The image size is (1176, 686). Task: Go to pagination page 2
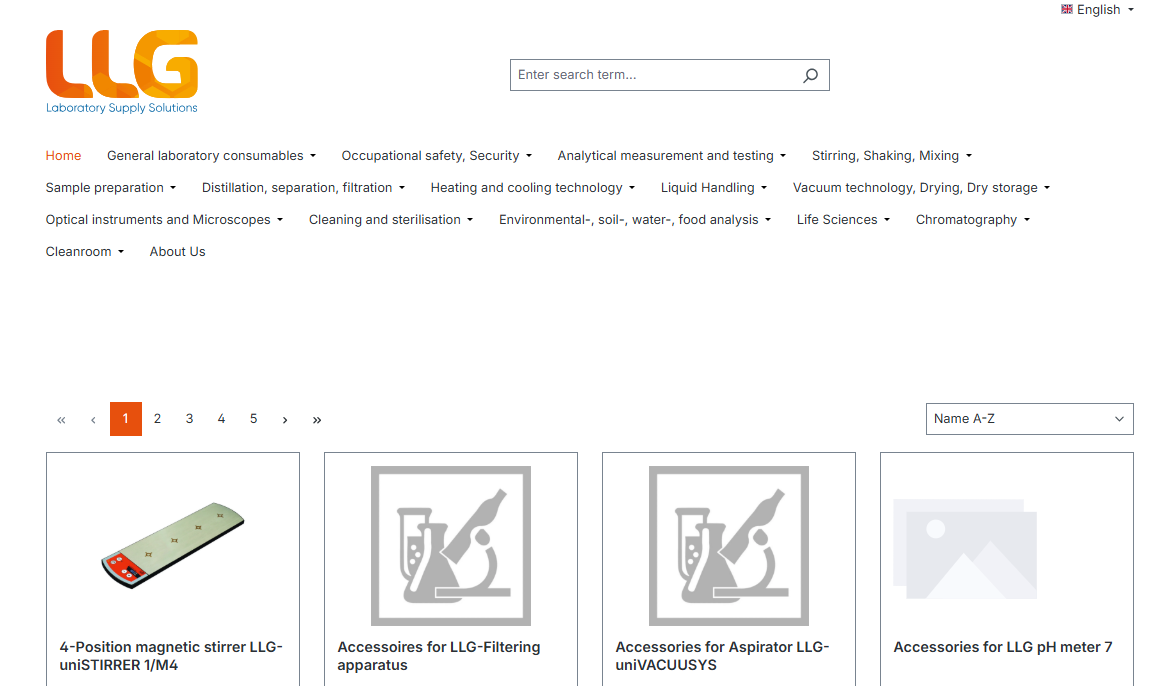click(x=158, y=419)
